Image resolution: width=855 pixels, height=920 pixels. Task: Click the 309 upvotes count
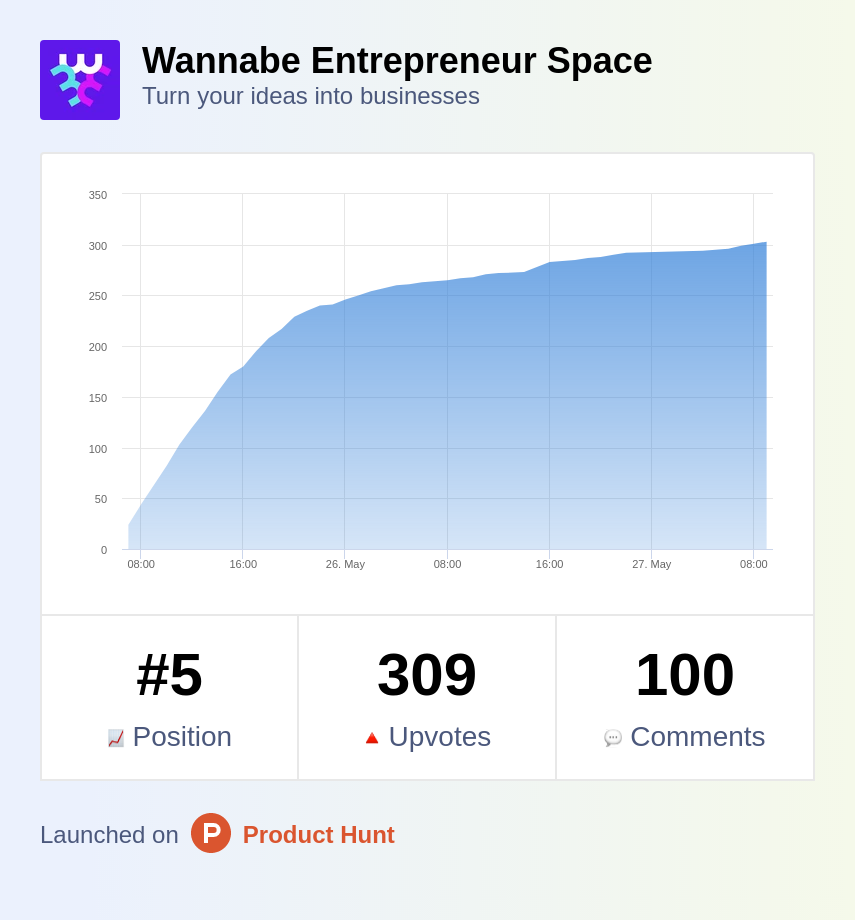coord(427,674)
